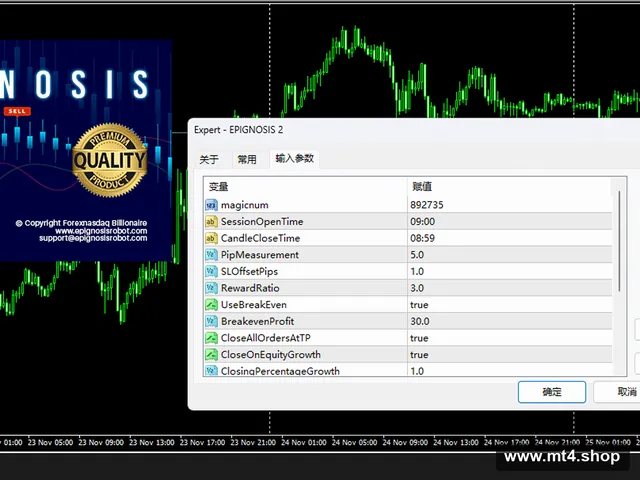640x480 pixels.
Task: Change the CloseOnEquityGrowth true value
Action: pos(419,355)
